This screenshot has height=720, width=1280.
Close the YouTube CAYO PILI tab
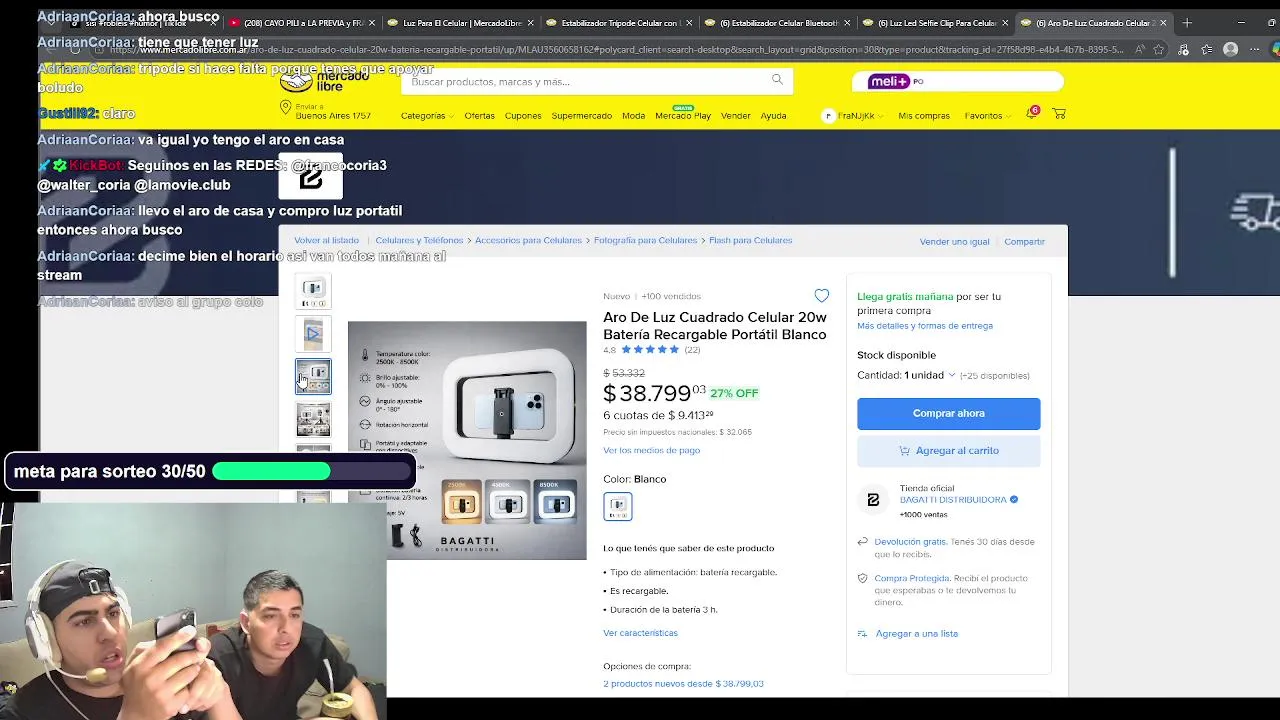click(x=372, y=23)
